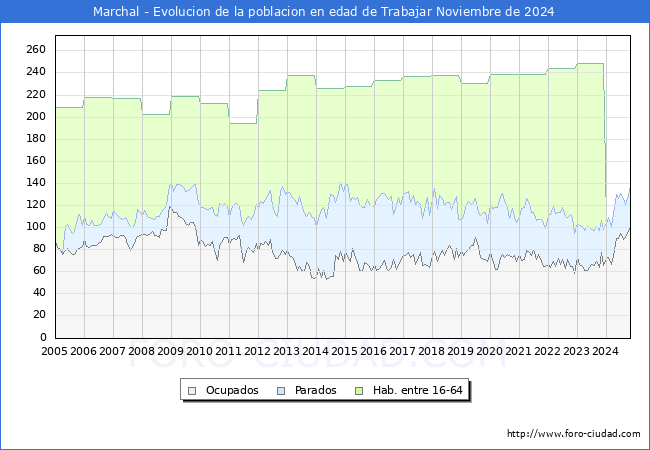Screen dimensions: 650x450
Task: Click the 180 y-axis value
Action: (36, 138)
